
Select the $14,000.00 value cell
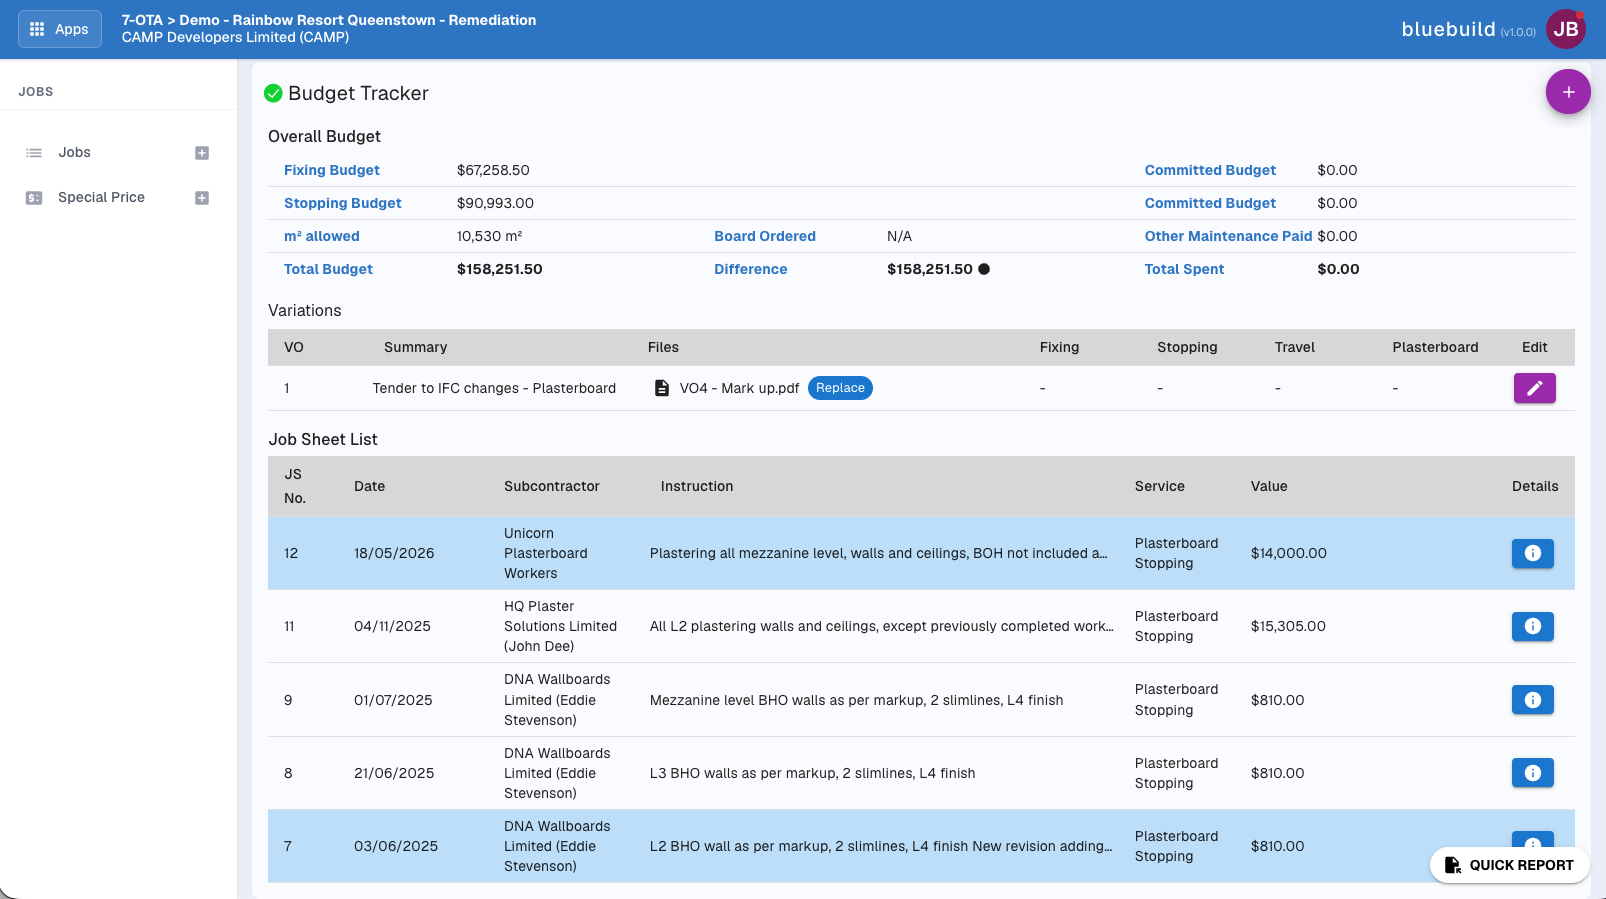[1289, 553]
